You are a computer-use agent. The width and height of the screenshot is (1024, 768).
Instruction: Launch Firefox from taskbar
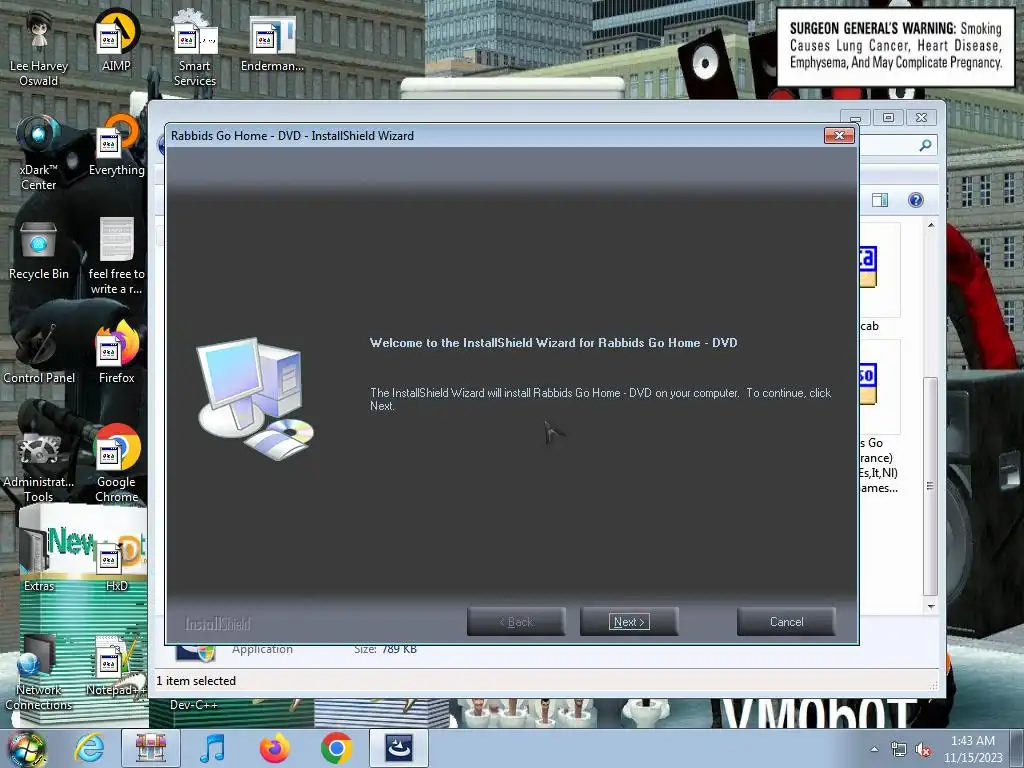point(274,748)
